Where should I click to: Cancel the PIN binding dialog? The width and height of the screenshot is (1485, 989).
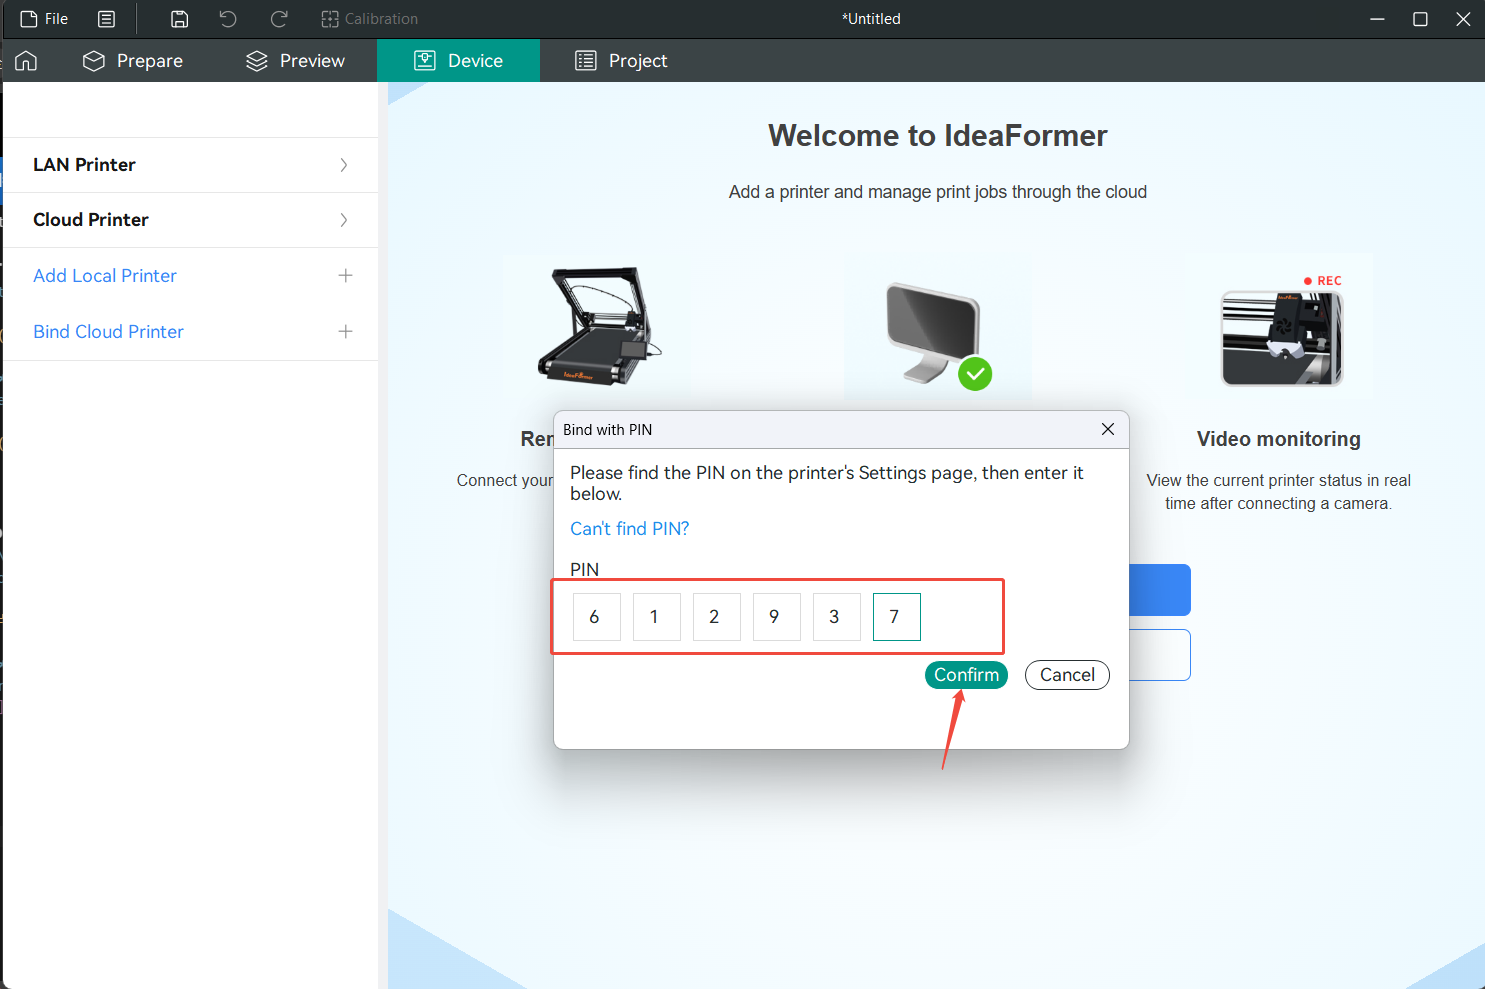point(1067,675)
